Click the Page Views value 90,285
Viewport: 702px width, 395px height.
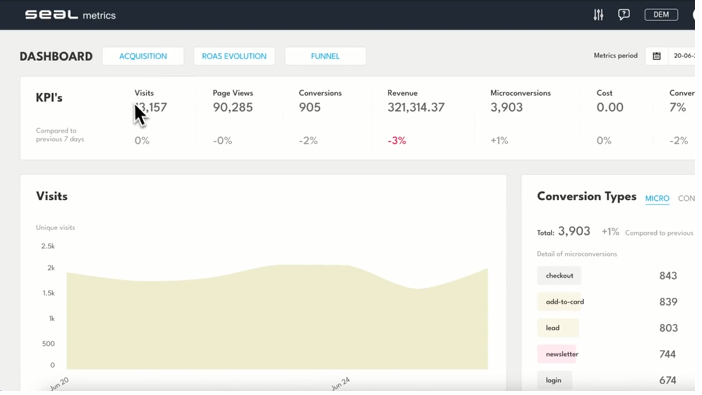coord(232,107)
